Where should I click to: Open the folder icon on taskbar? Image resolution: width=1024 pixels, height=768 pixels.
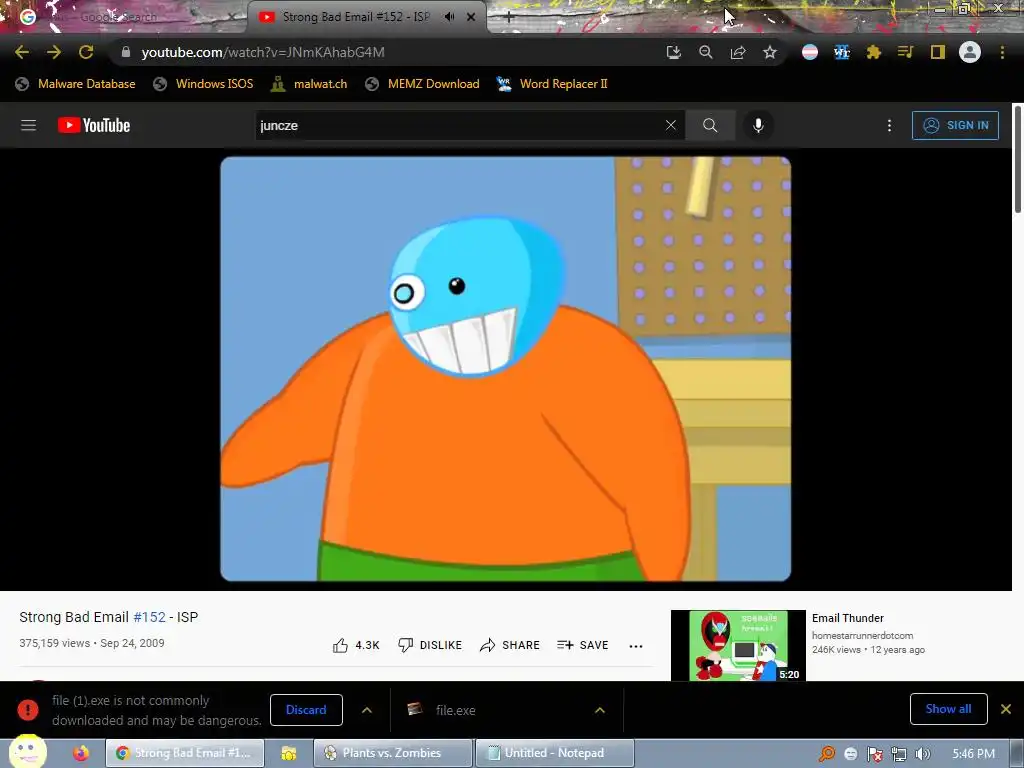pyautogui.click(x=289, y=753)
